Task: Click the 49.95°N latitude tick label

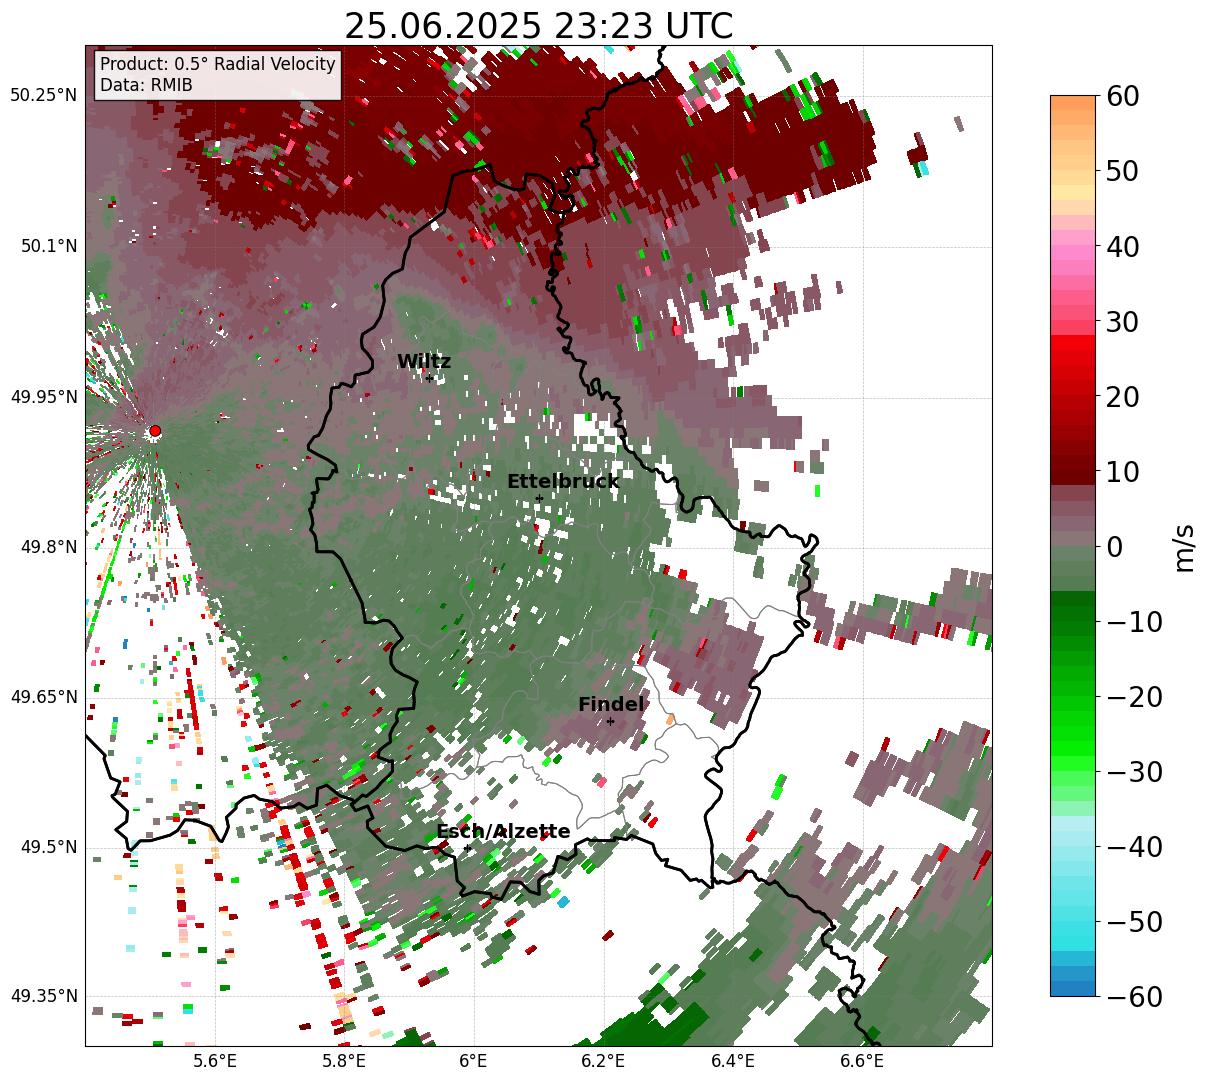Action: 43,397
